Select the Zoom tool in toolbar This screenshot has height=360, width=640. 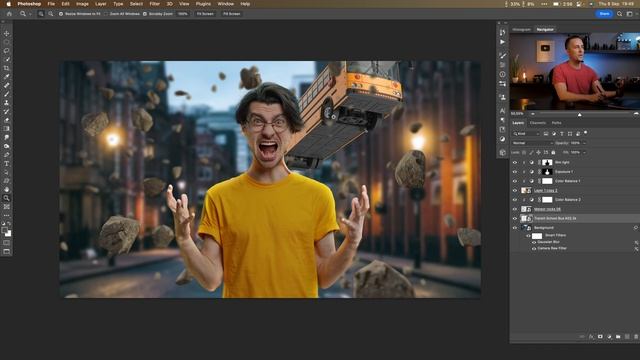[x=7, y=198]
